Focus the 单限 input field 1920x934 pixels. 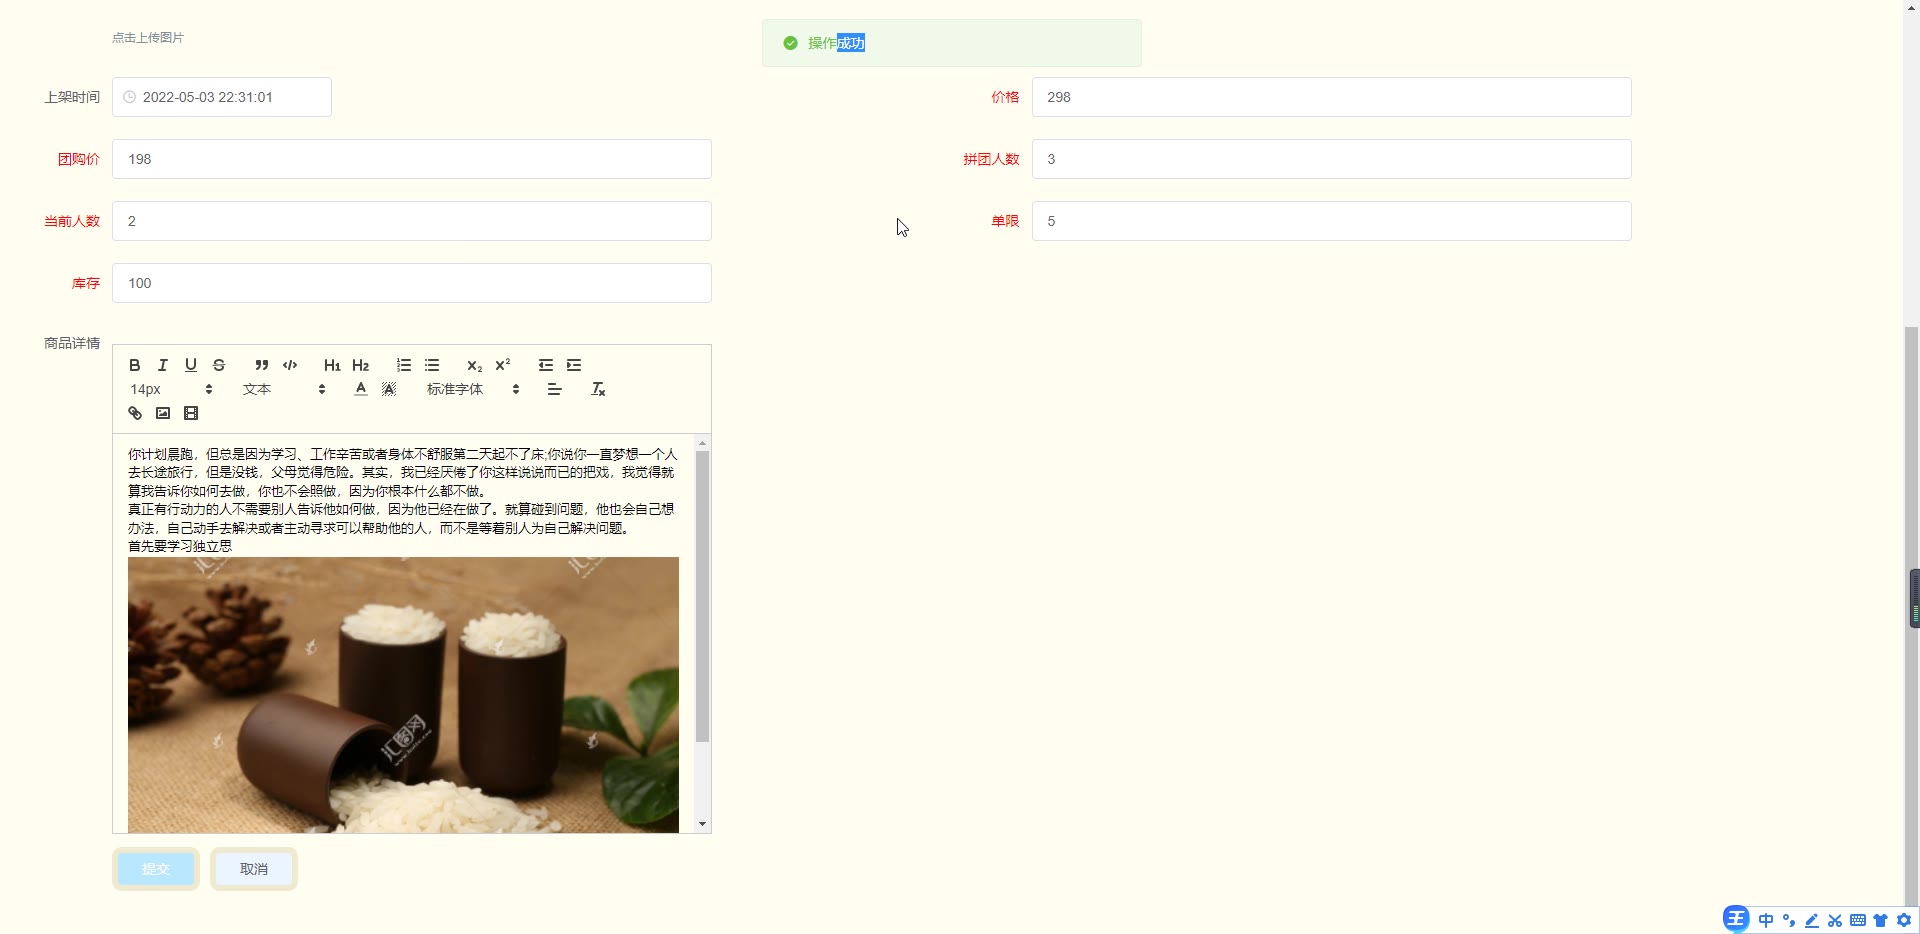point(1332,221)
